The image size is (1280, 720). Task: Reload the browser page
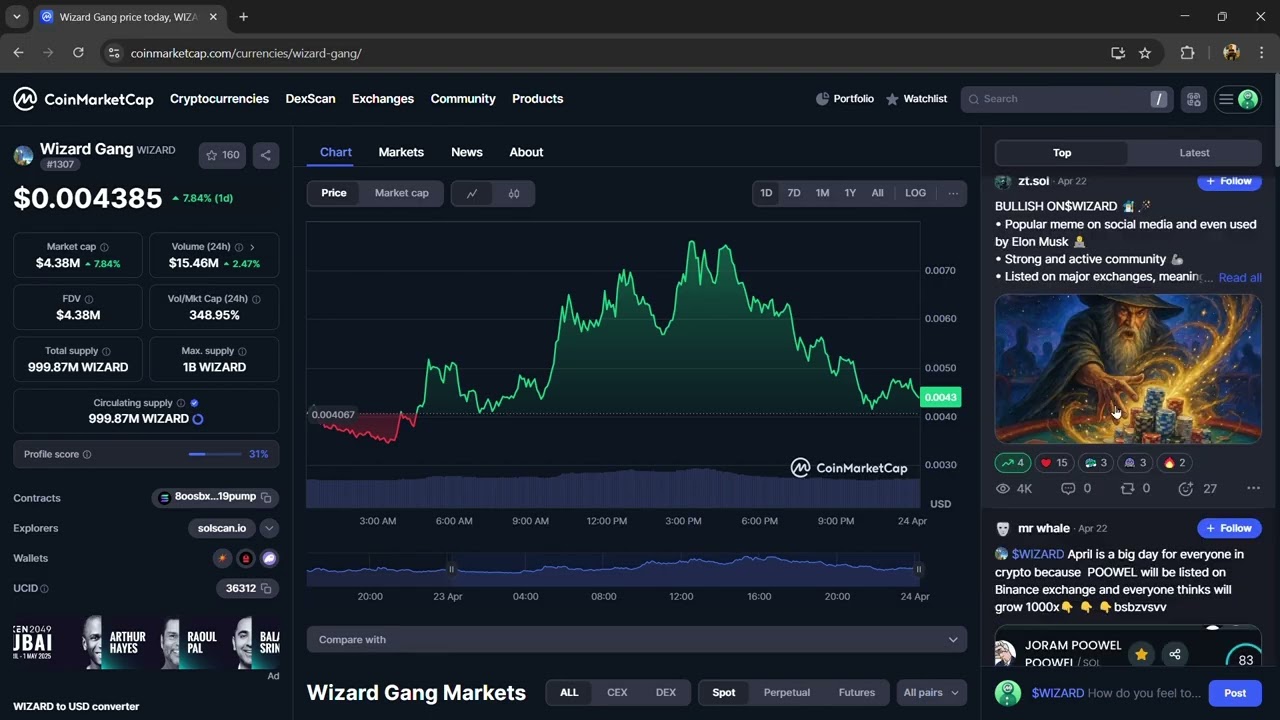coord(77,53)
